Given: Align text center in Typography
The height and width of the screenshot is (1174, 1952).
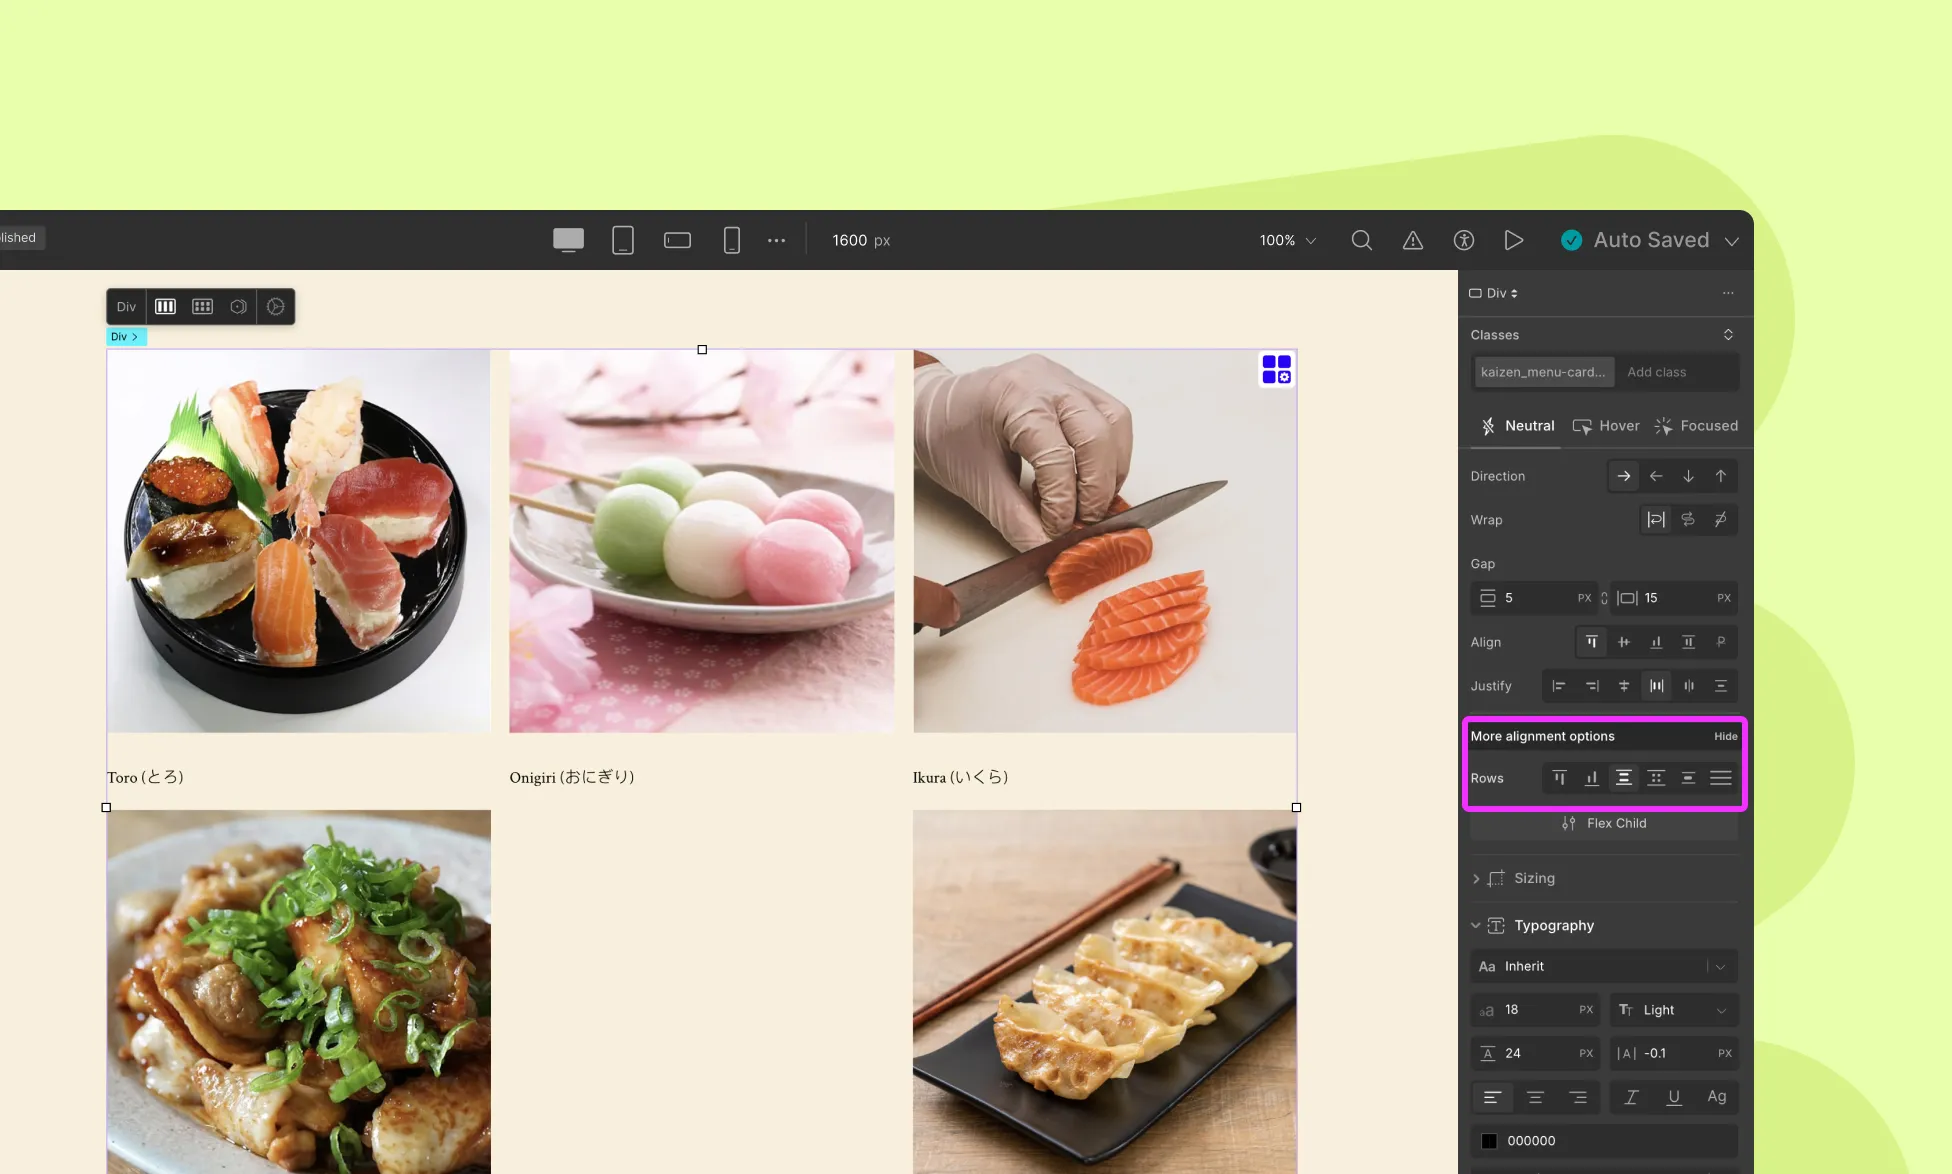Looking at the screenshot, I should [1535, 1097].
